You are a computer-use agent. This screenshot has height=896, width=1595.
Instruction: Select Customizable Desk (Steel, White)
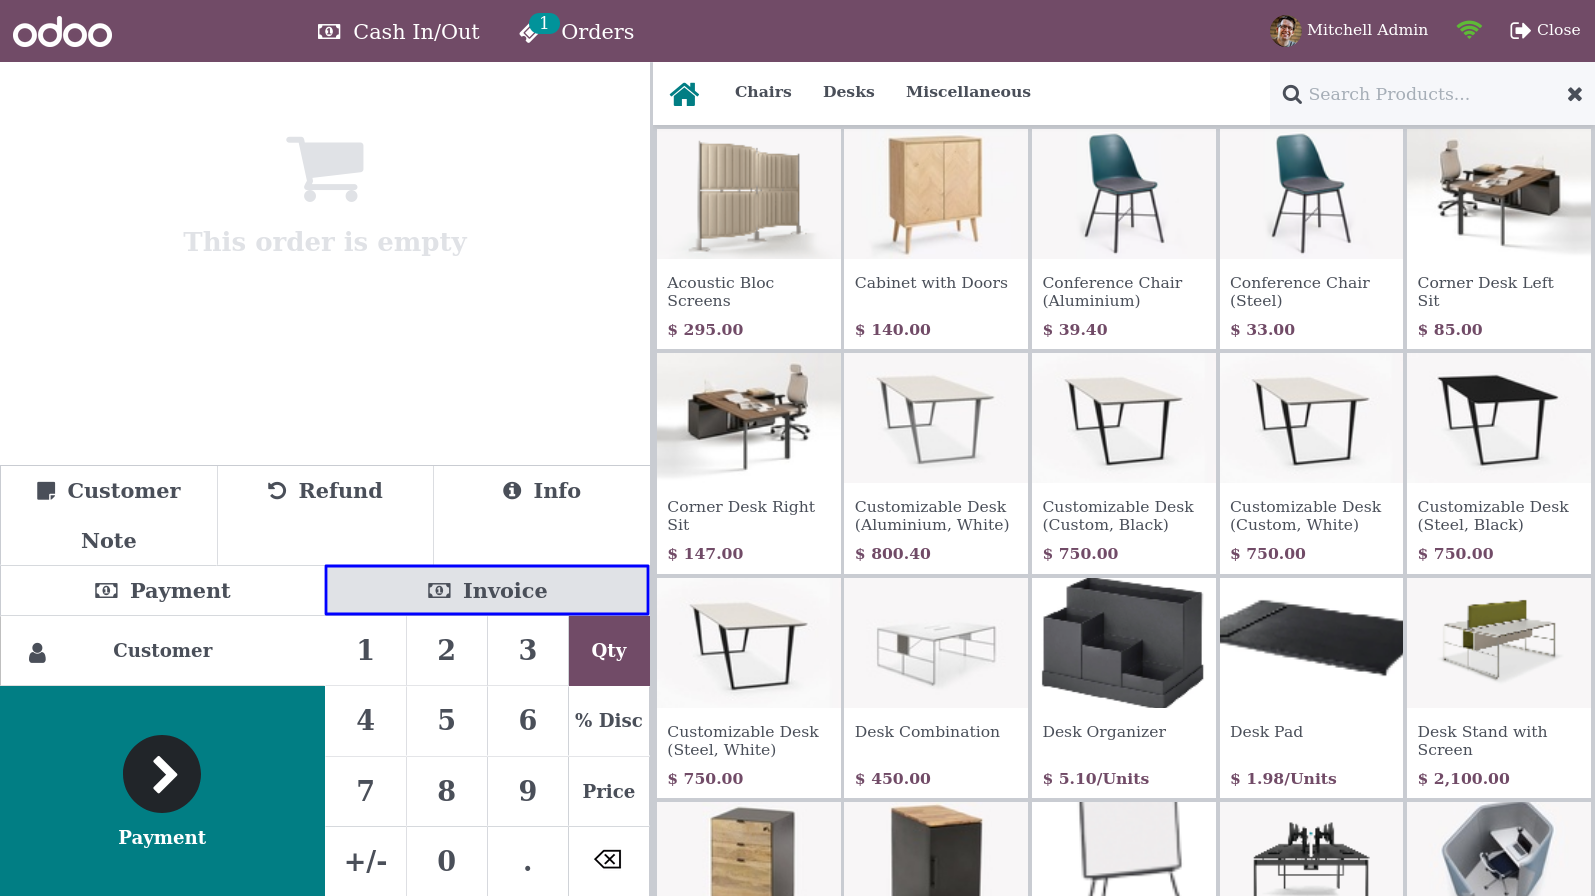(x=749, y=688)
